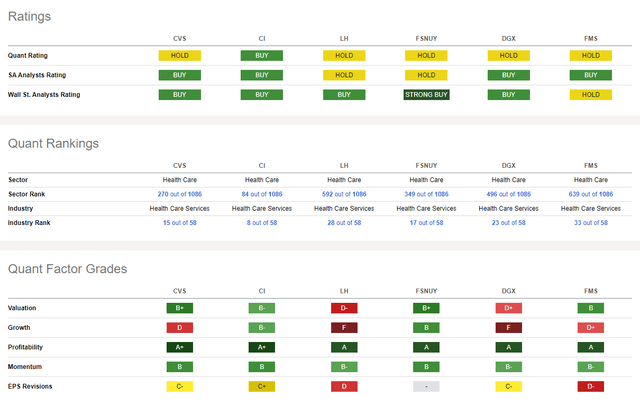Screen dimensions: 640x405
Task: Select FMS Momentum grade B-
Action: [x=591, y=367]
